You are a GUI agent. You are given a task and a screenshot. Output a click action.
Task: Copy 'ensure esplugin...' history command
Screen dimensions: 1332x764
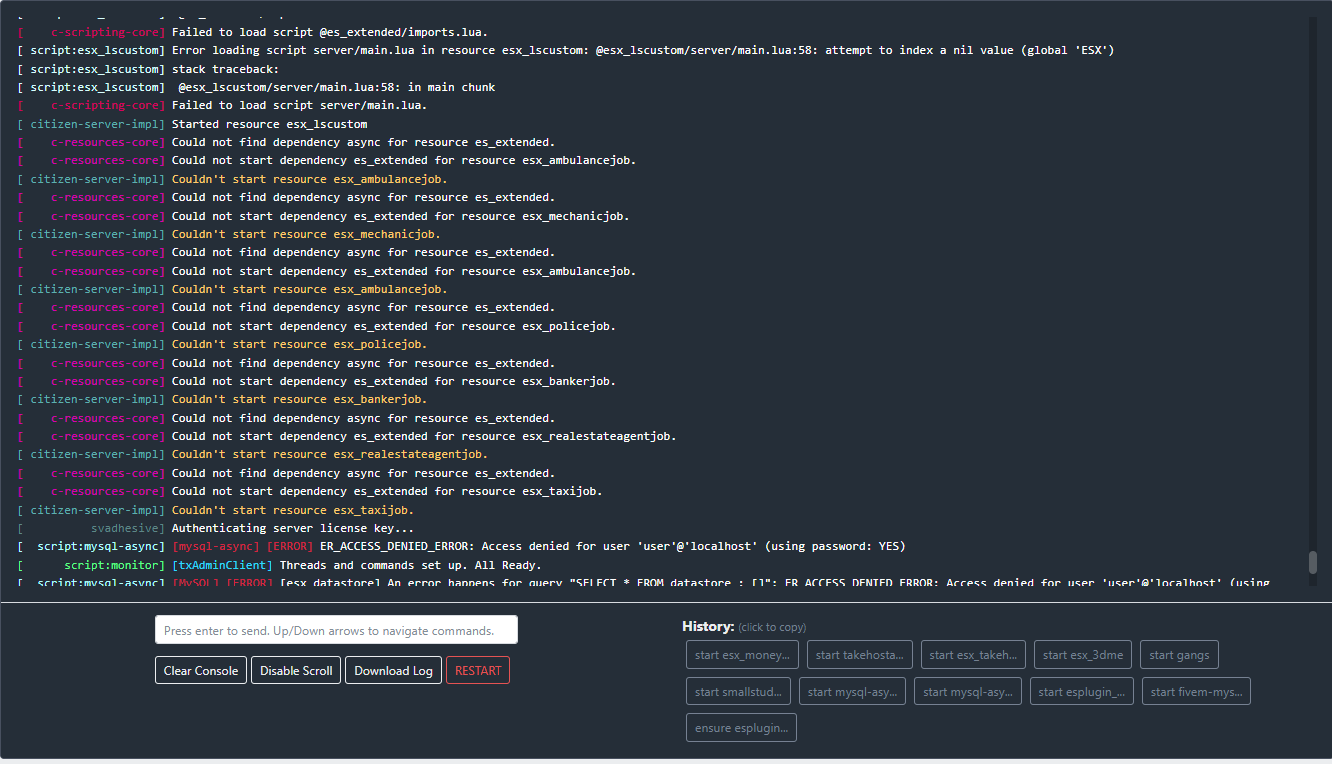(741, 727)
